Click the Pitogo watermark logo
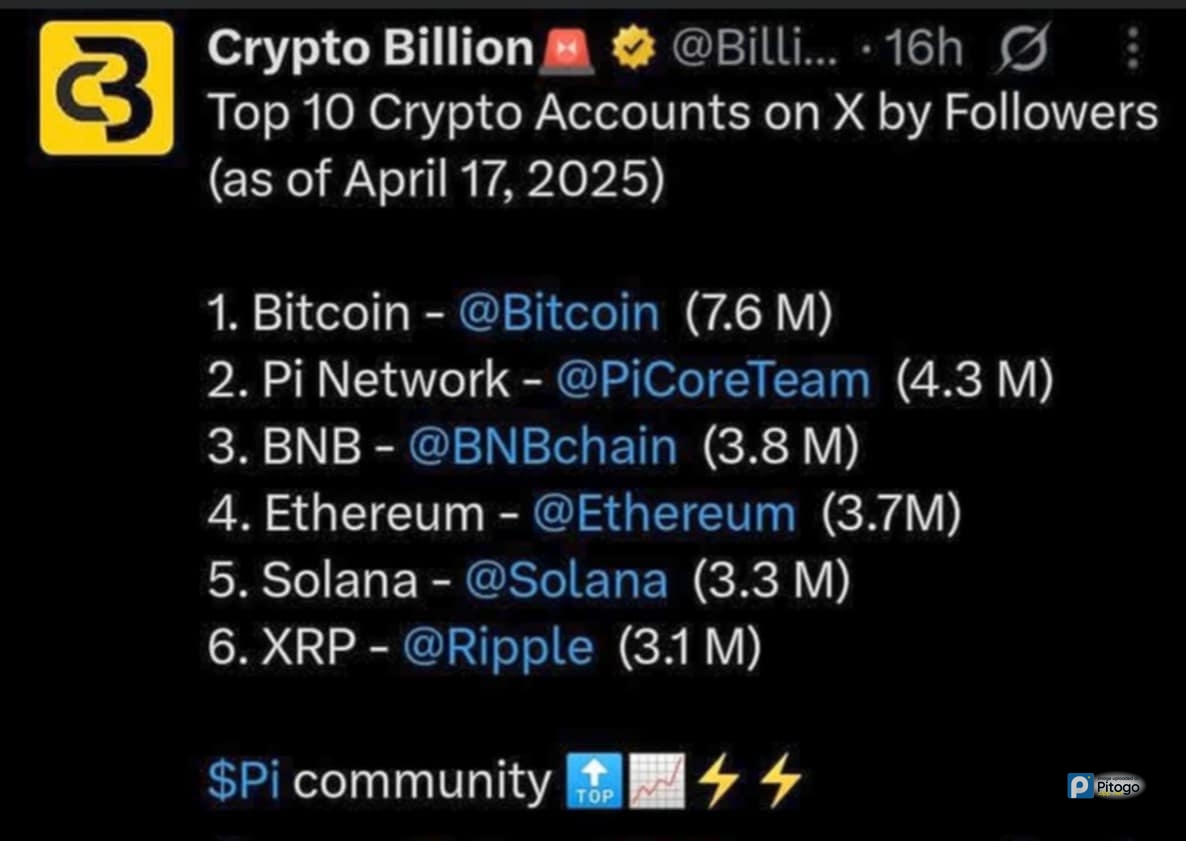The height and width of the screenshot is (841, 1186). point(1106,787)
